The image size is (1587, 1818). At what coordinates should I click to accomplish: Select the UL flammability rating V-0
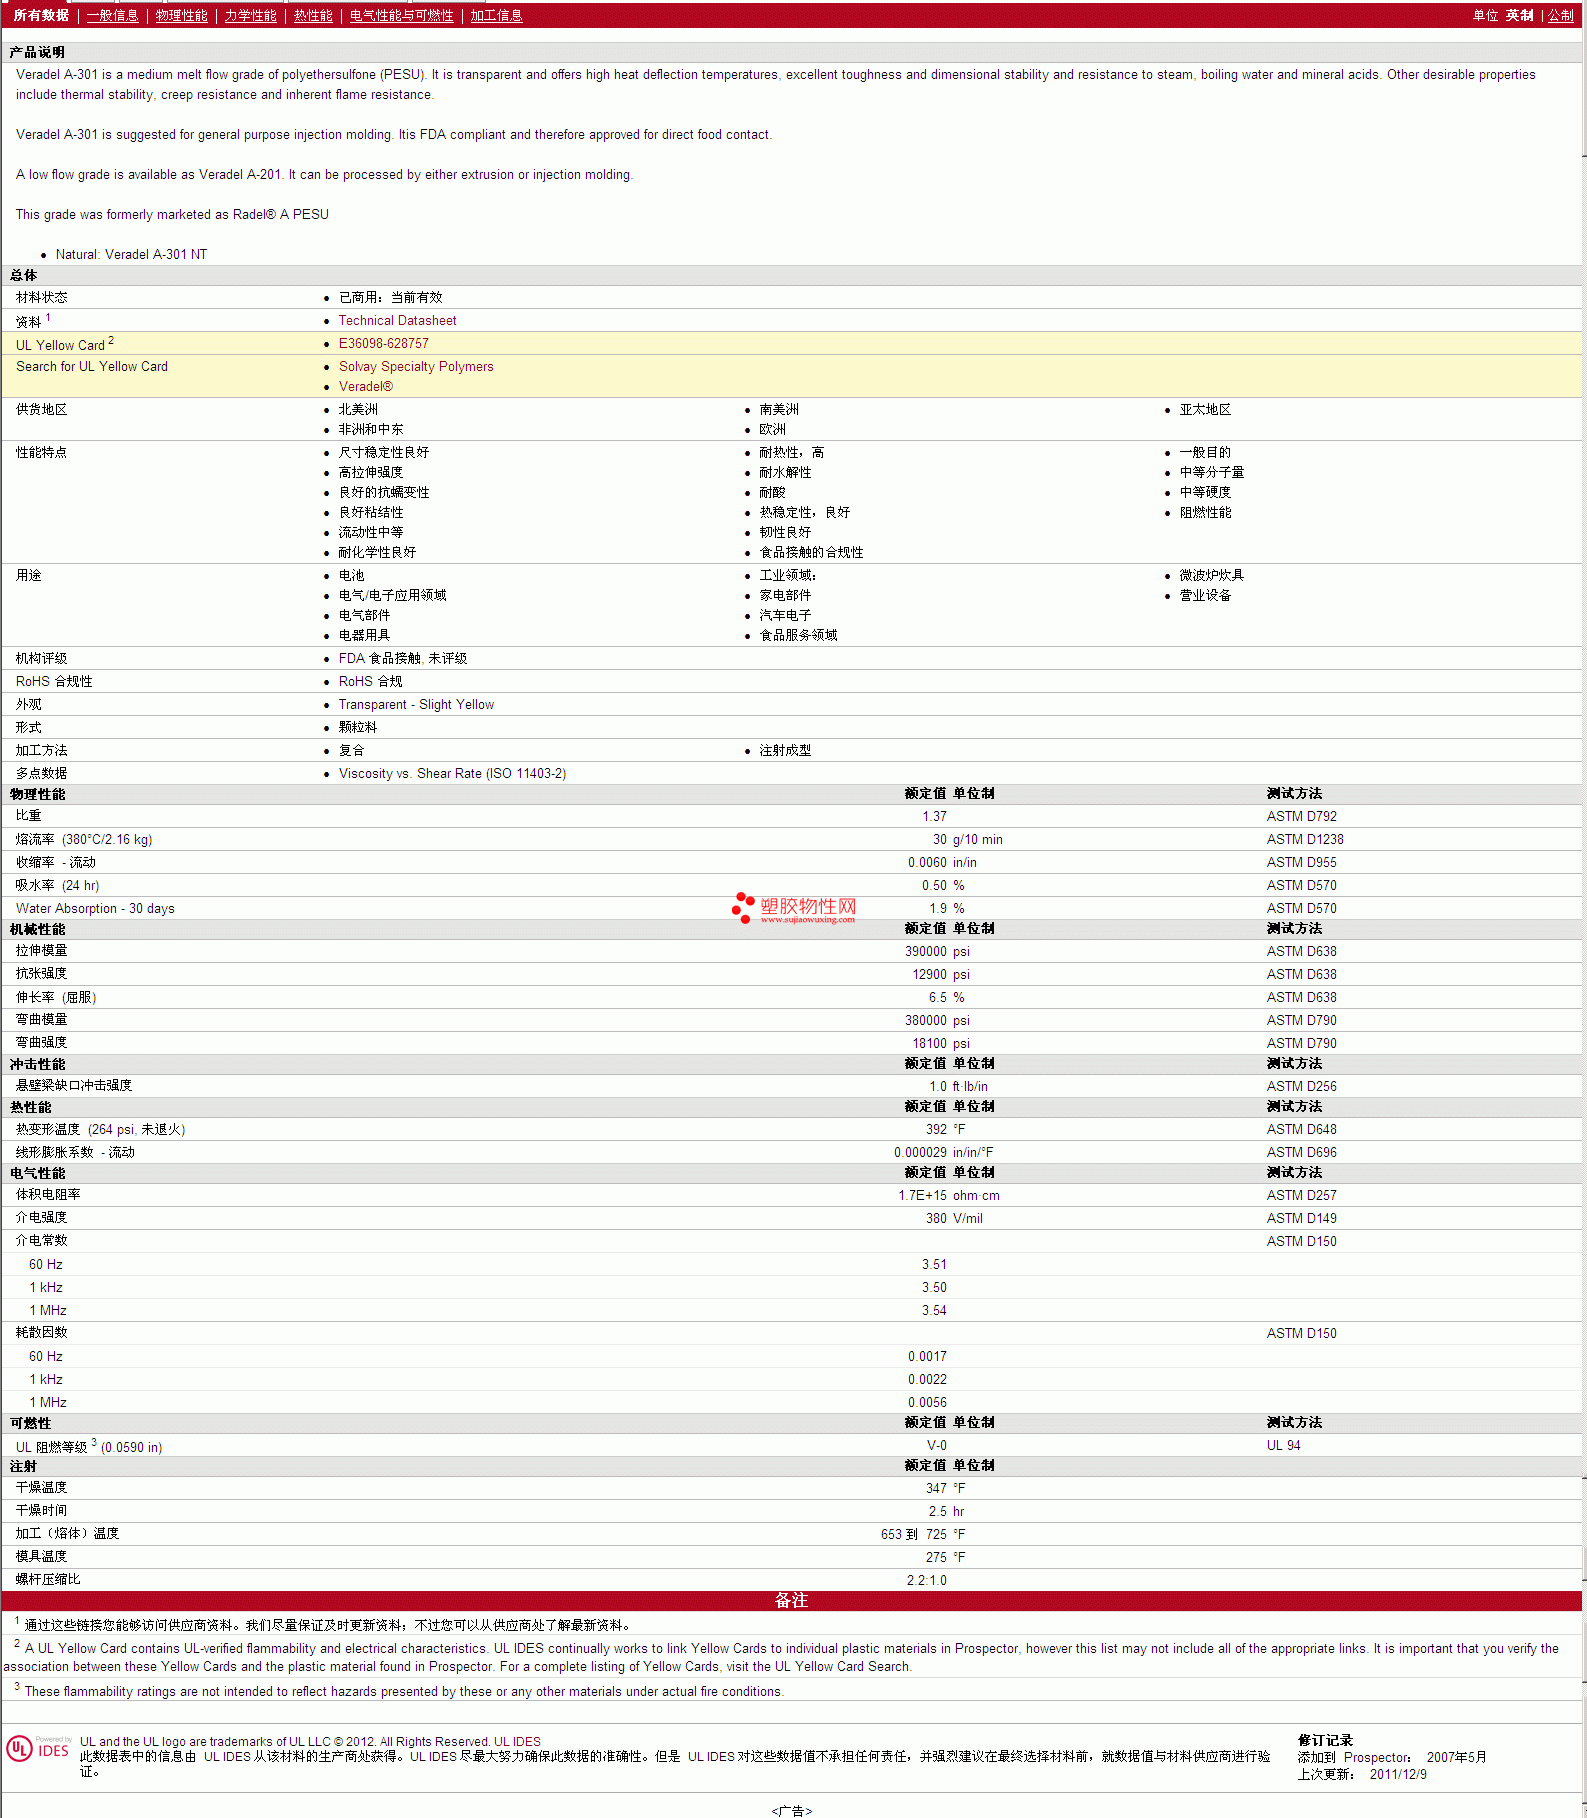coord(936,1445)
